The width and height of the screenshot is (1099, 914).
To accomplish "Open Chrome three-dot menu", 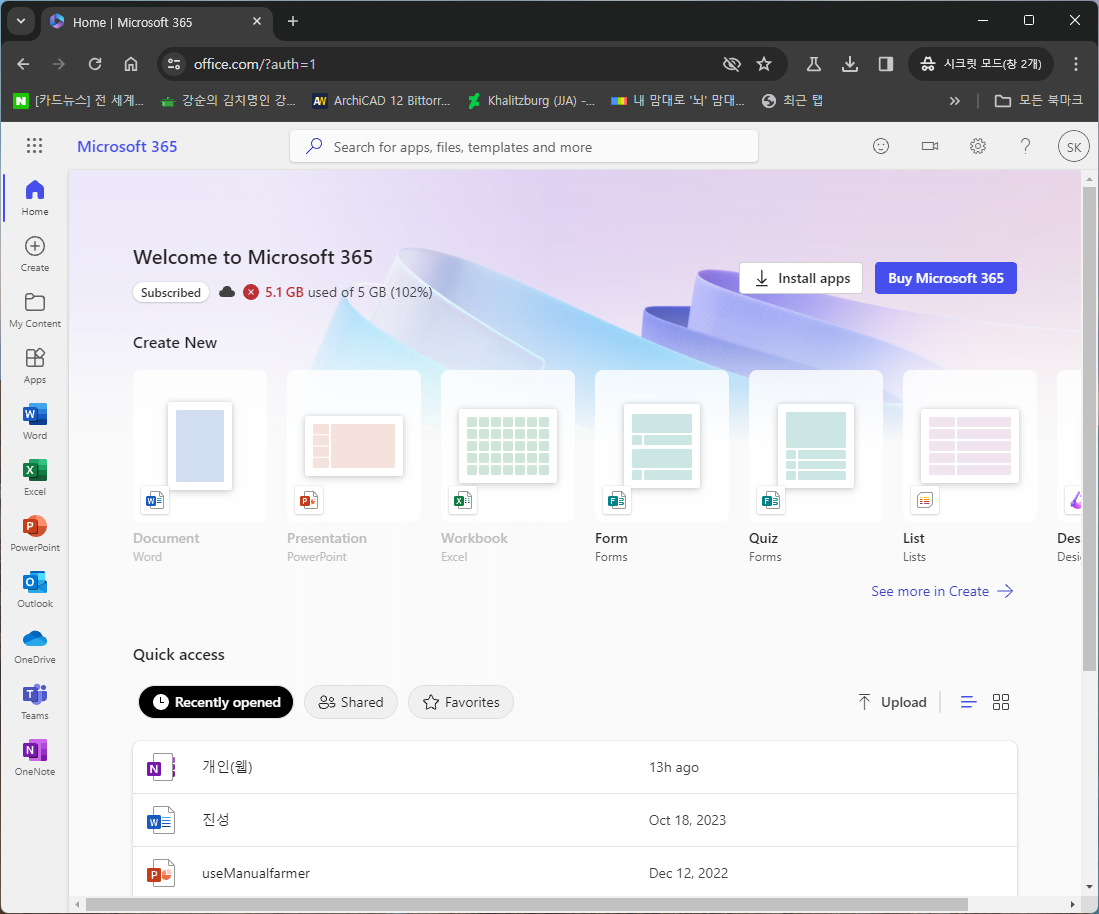I will [x=1075, y=64].
